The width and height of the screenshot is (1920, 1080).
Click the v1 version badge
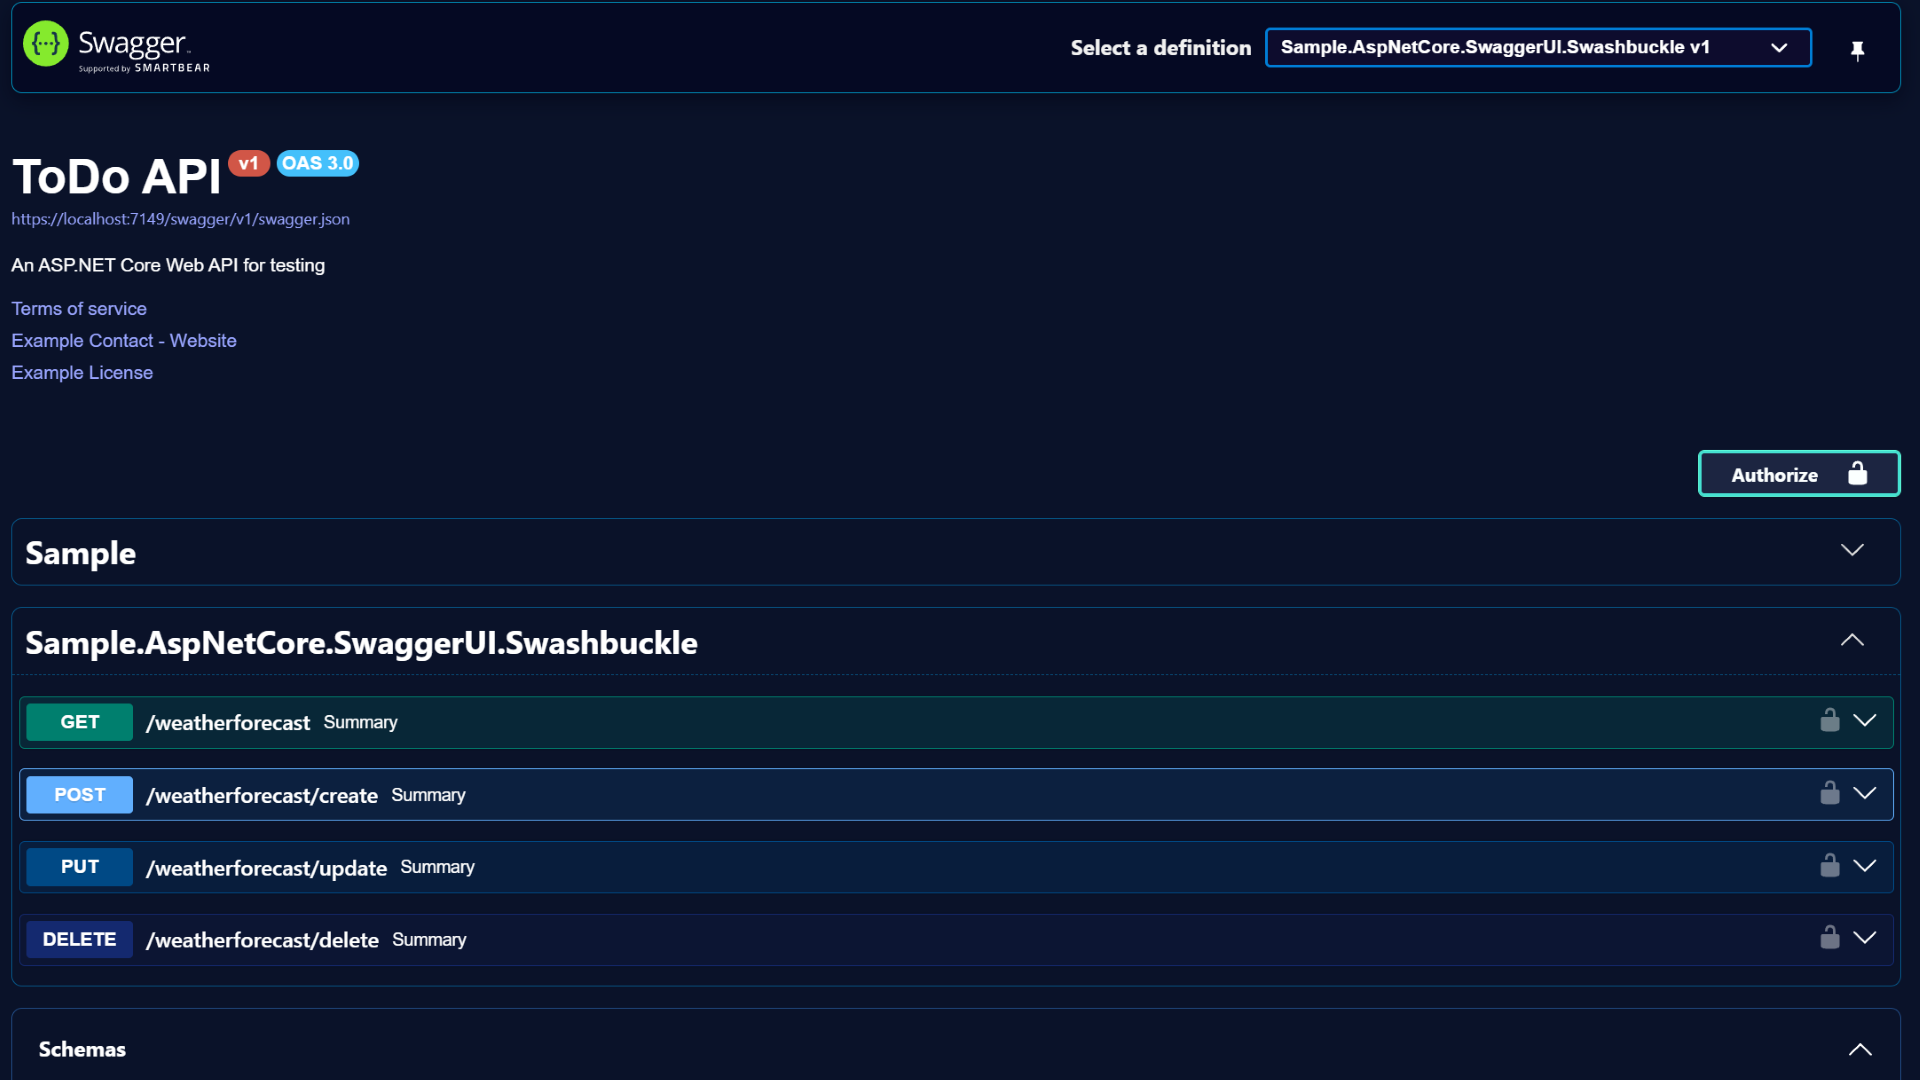click(x=248, y=163)
